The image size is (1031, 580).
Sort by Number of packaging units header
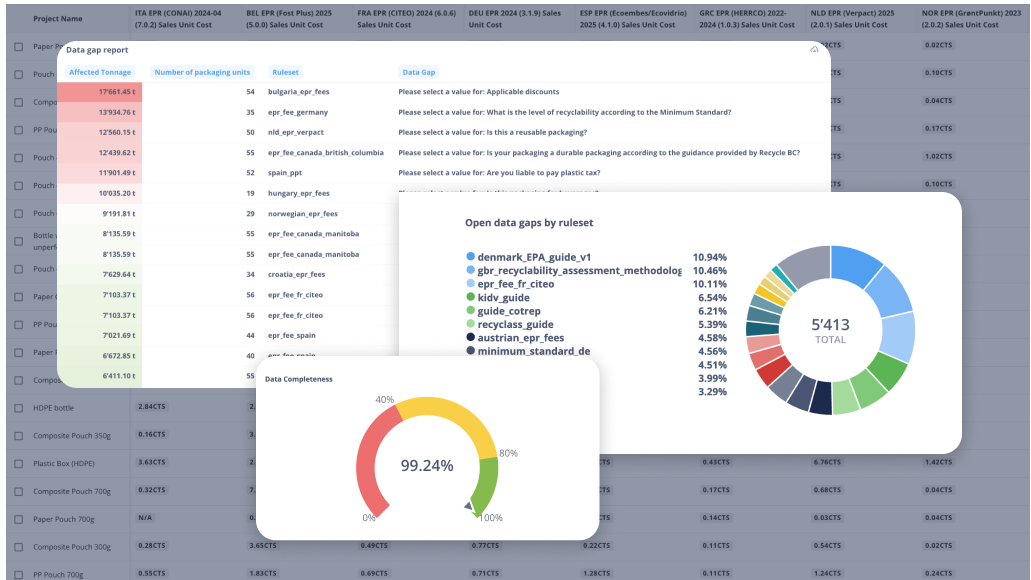click(203, 72)
